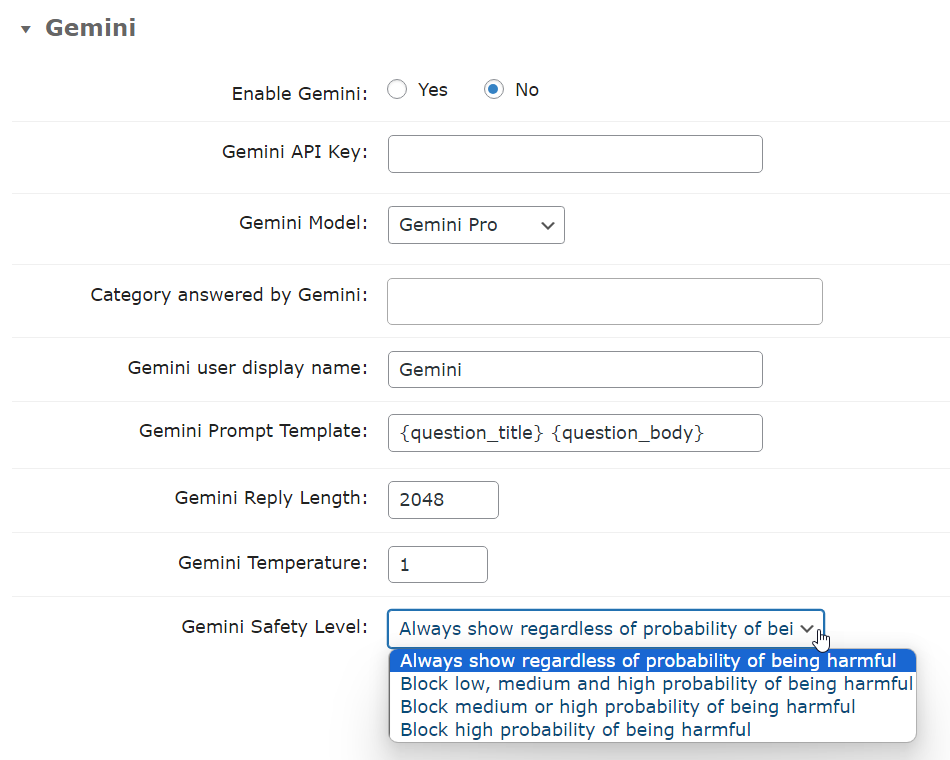Open the Gemini Model dropdown
The height and width of the screenshot is (760, 950).
click(476, 225)
